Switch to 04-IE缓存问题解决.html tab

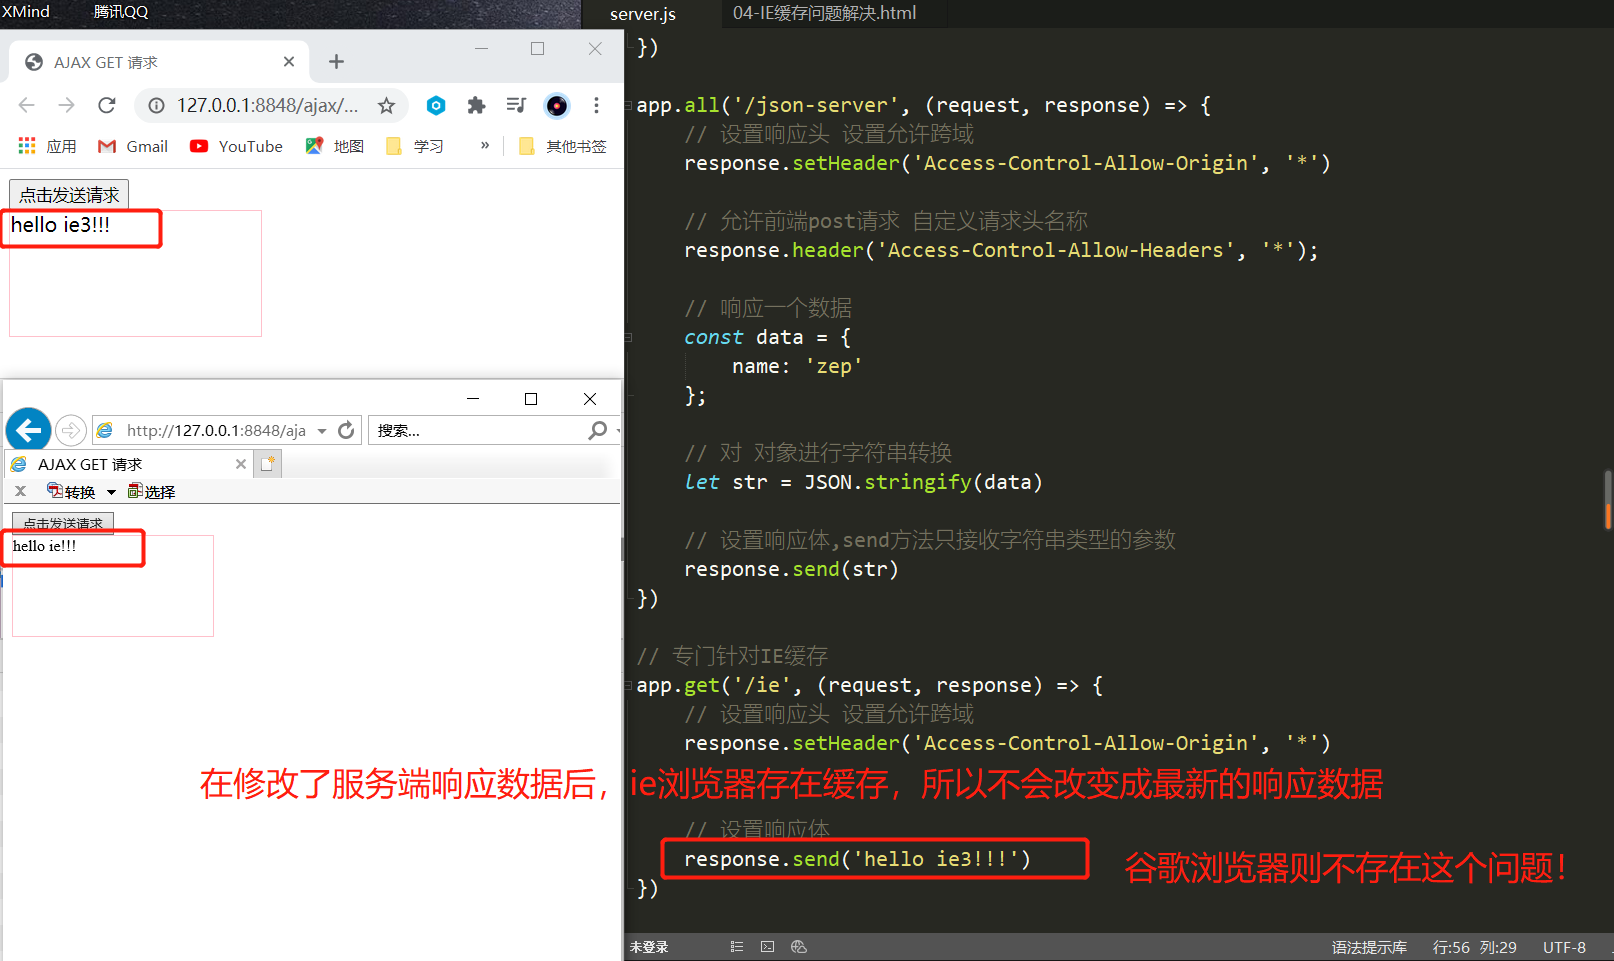pyautogui.click(x=824, y=13)
